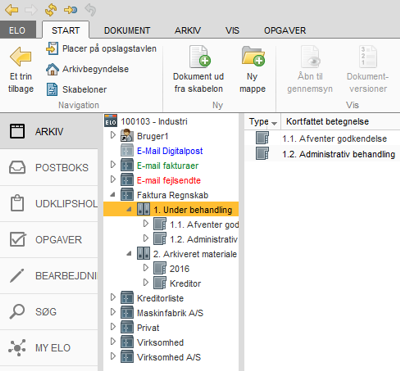
Task: Click the Arkivbegyndelse home button
Action: (87, 69)
